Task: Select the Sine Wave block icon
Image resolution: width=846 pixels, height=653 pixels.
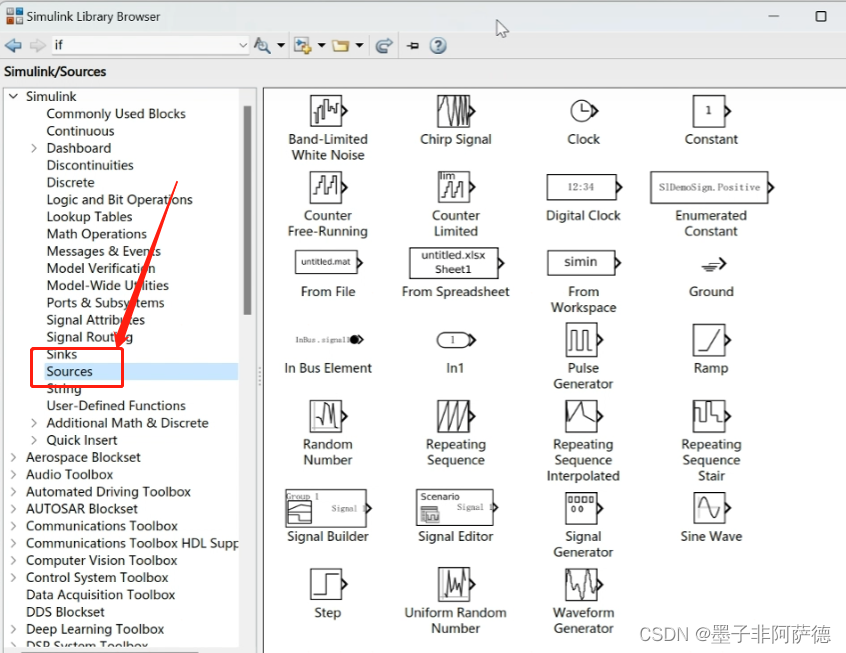Action: [711, 508]
